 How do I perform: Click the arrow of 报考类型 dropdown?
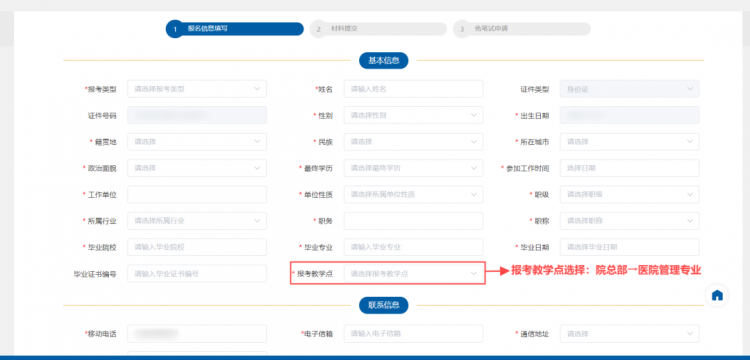(257, 89)
